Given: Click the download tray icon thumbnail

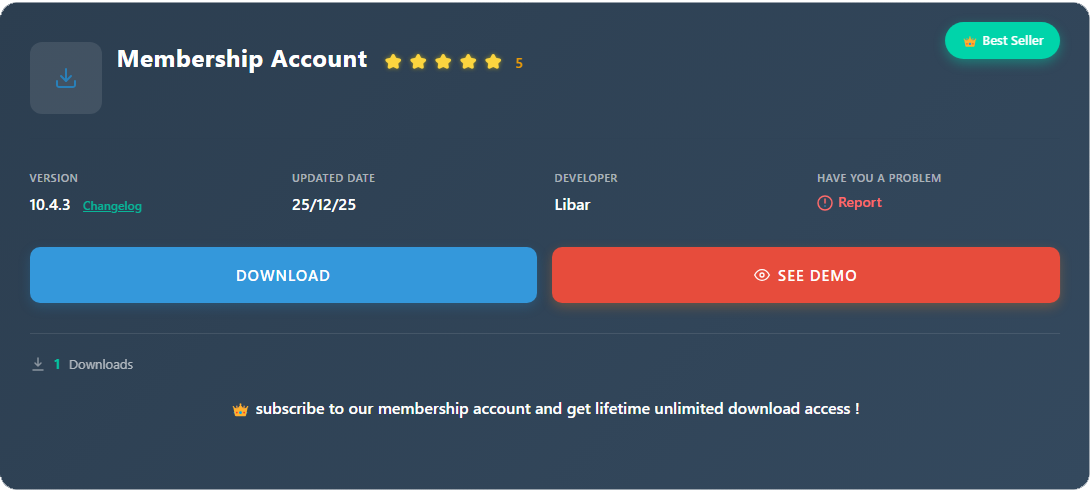Looking at the screenshot, I should (x=66, y=78).
